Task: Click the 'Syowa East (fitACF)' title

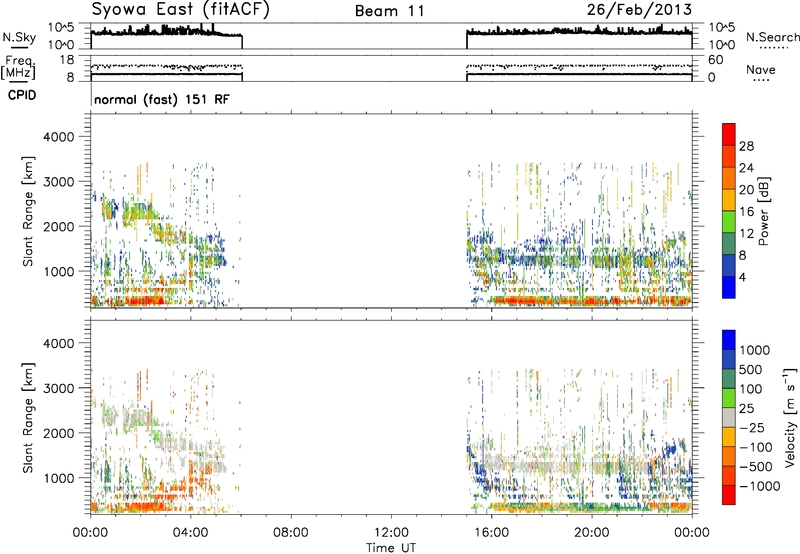Action: (x=180, y=10)
